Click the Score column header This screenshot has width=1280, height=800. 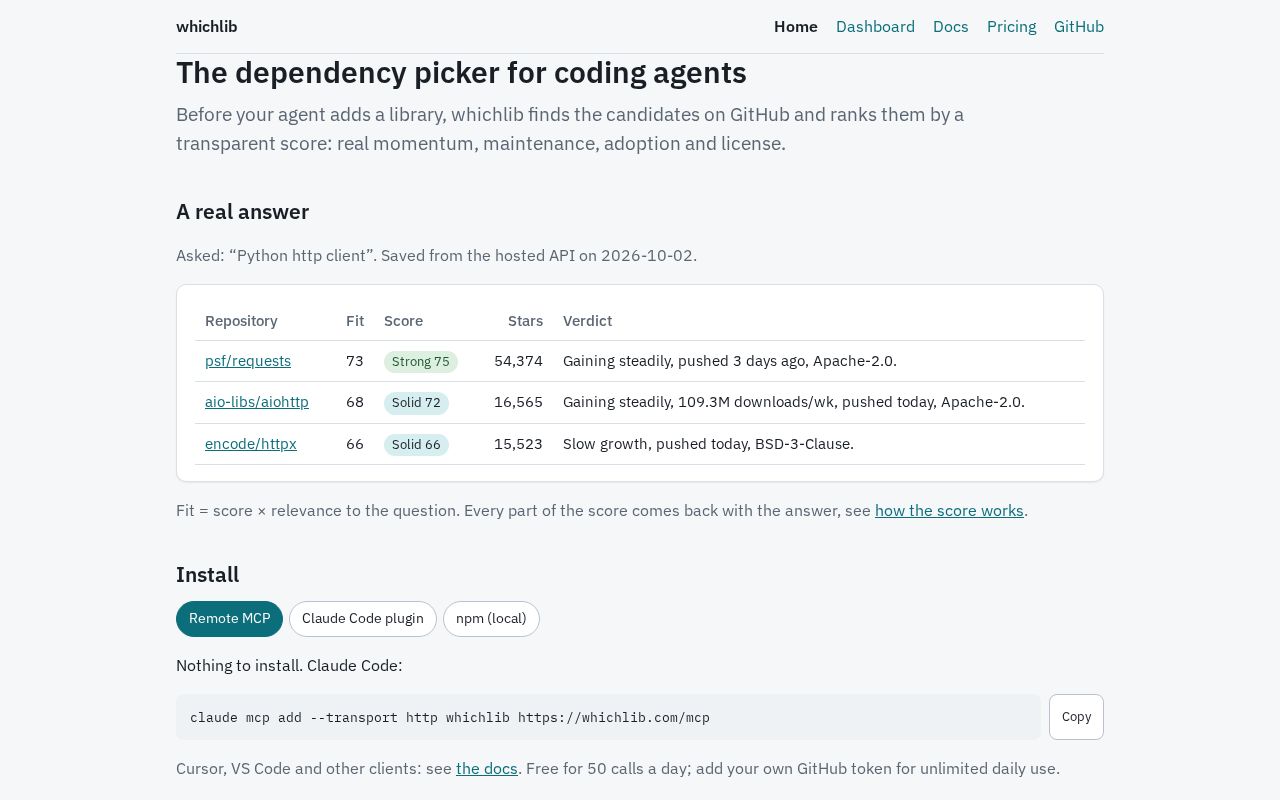click(x=403, y=321)
